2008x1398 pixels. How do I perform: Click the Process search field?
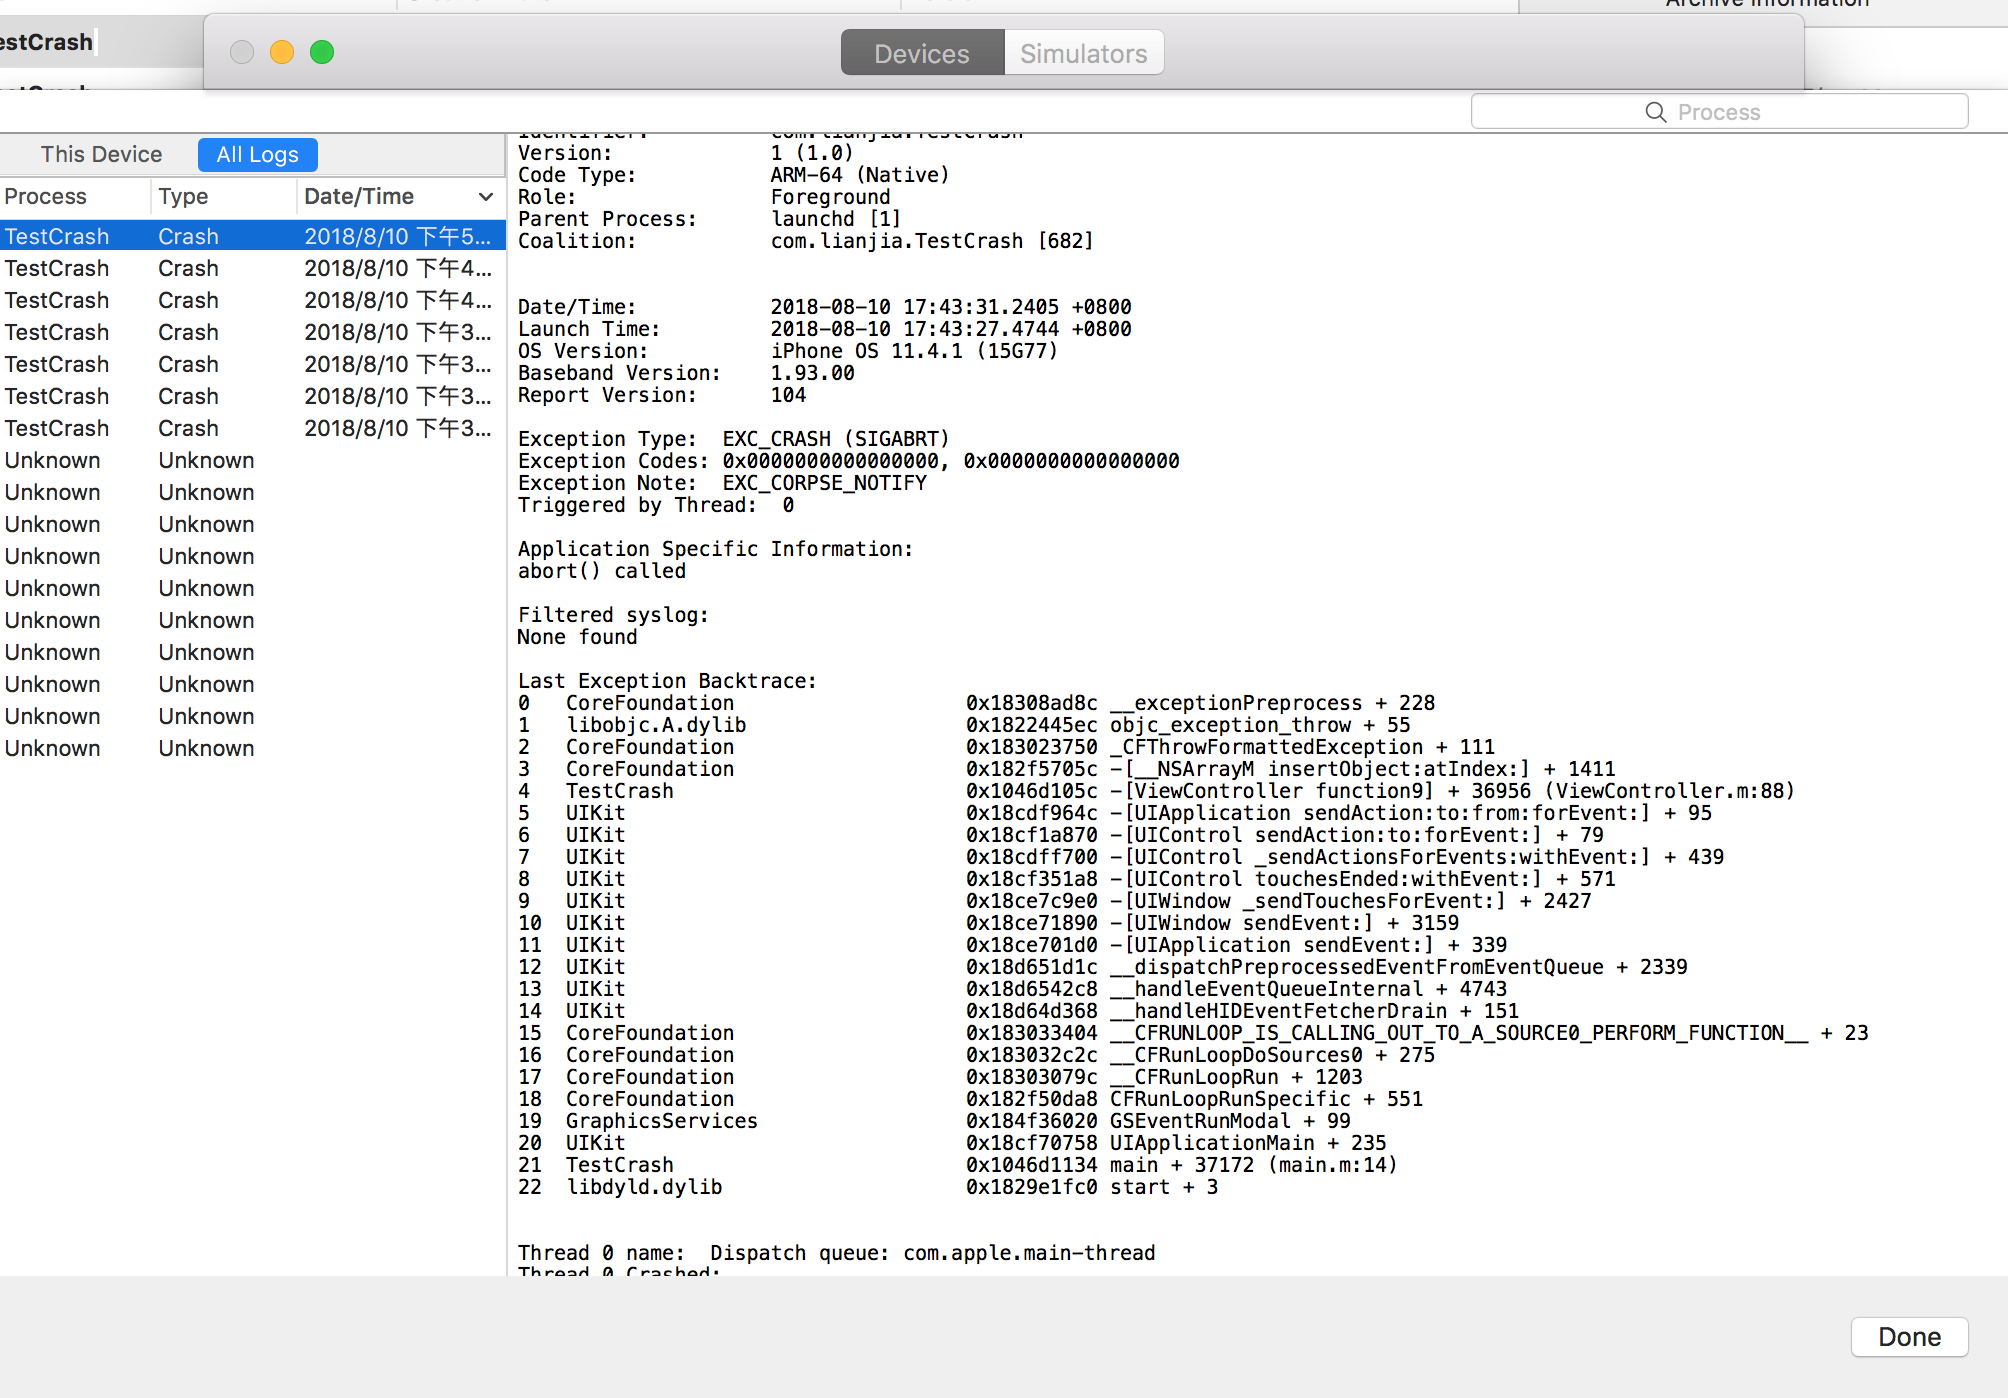tap(1719, 112)
